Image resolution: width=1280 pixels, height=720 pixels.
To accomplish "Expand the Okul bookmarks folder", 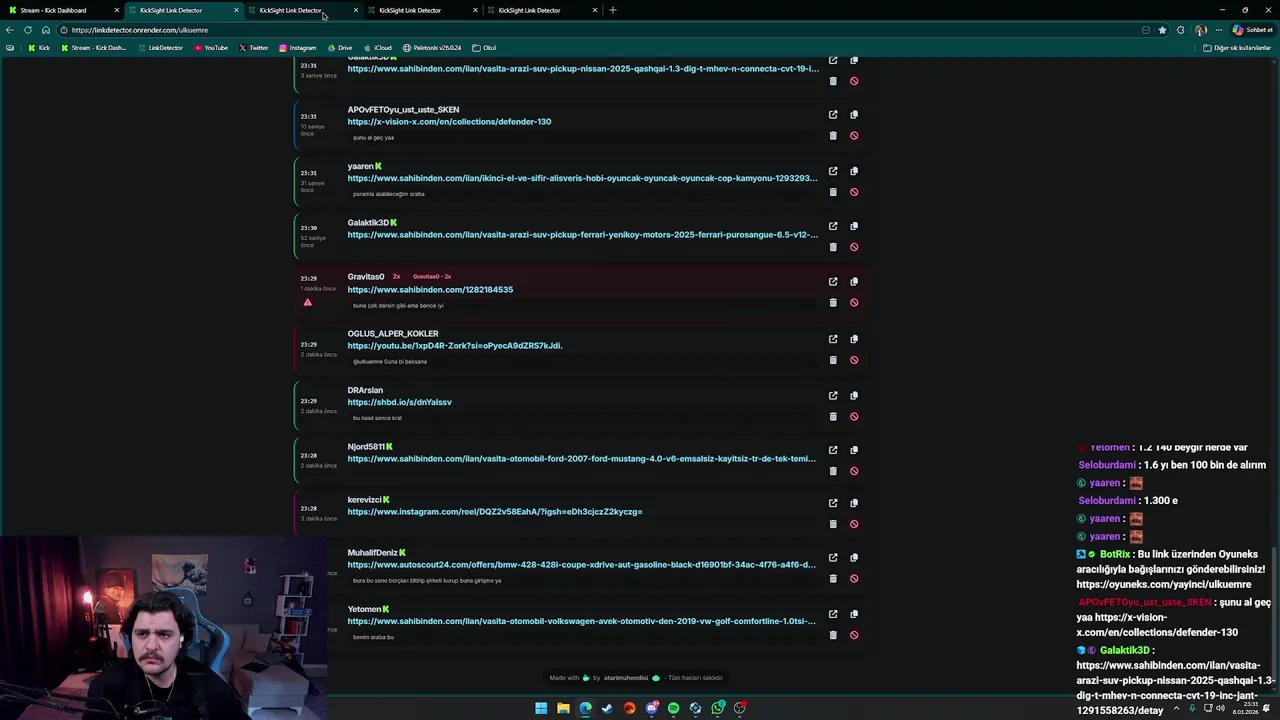I will 484,48.
